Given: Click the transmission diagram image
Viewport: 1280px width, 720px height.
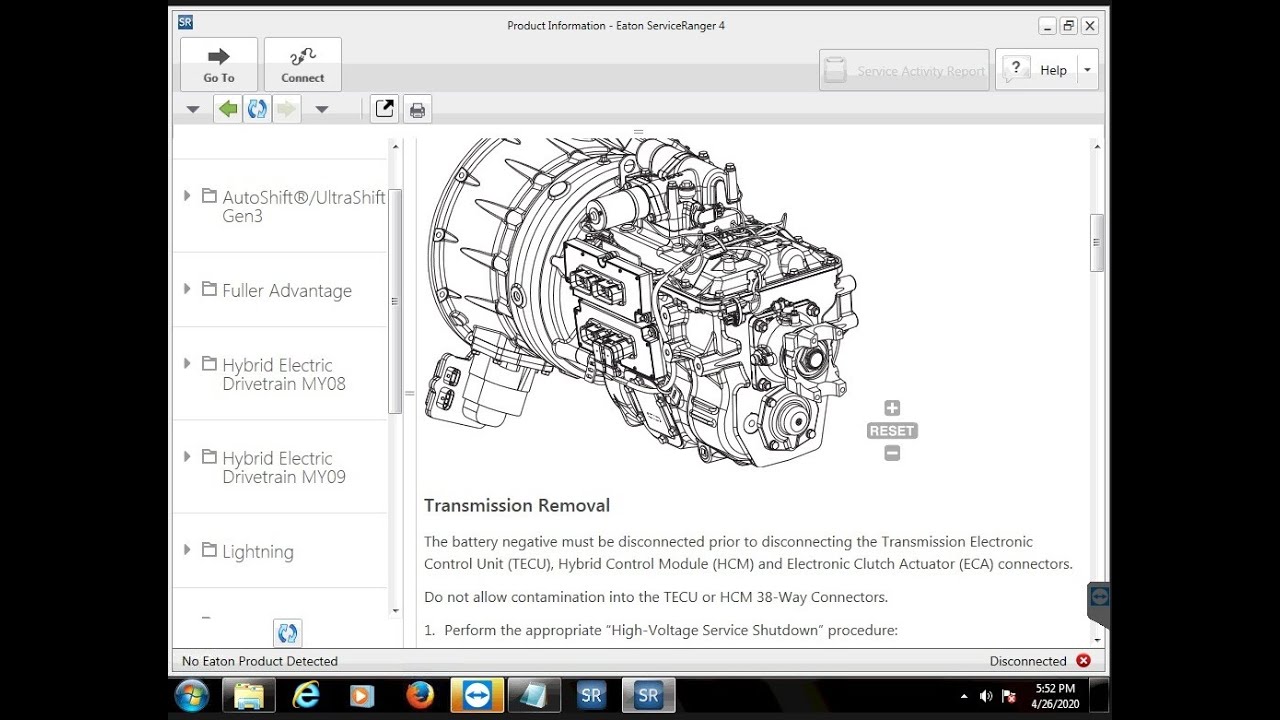Looking at the screenshot, I should [641, 302].
